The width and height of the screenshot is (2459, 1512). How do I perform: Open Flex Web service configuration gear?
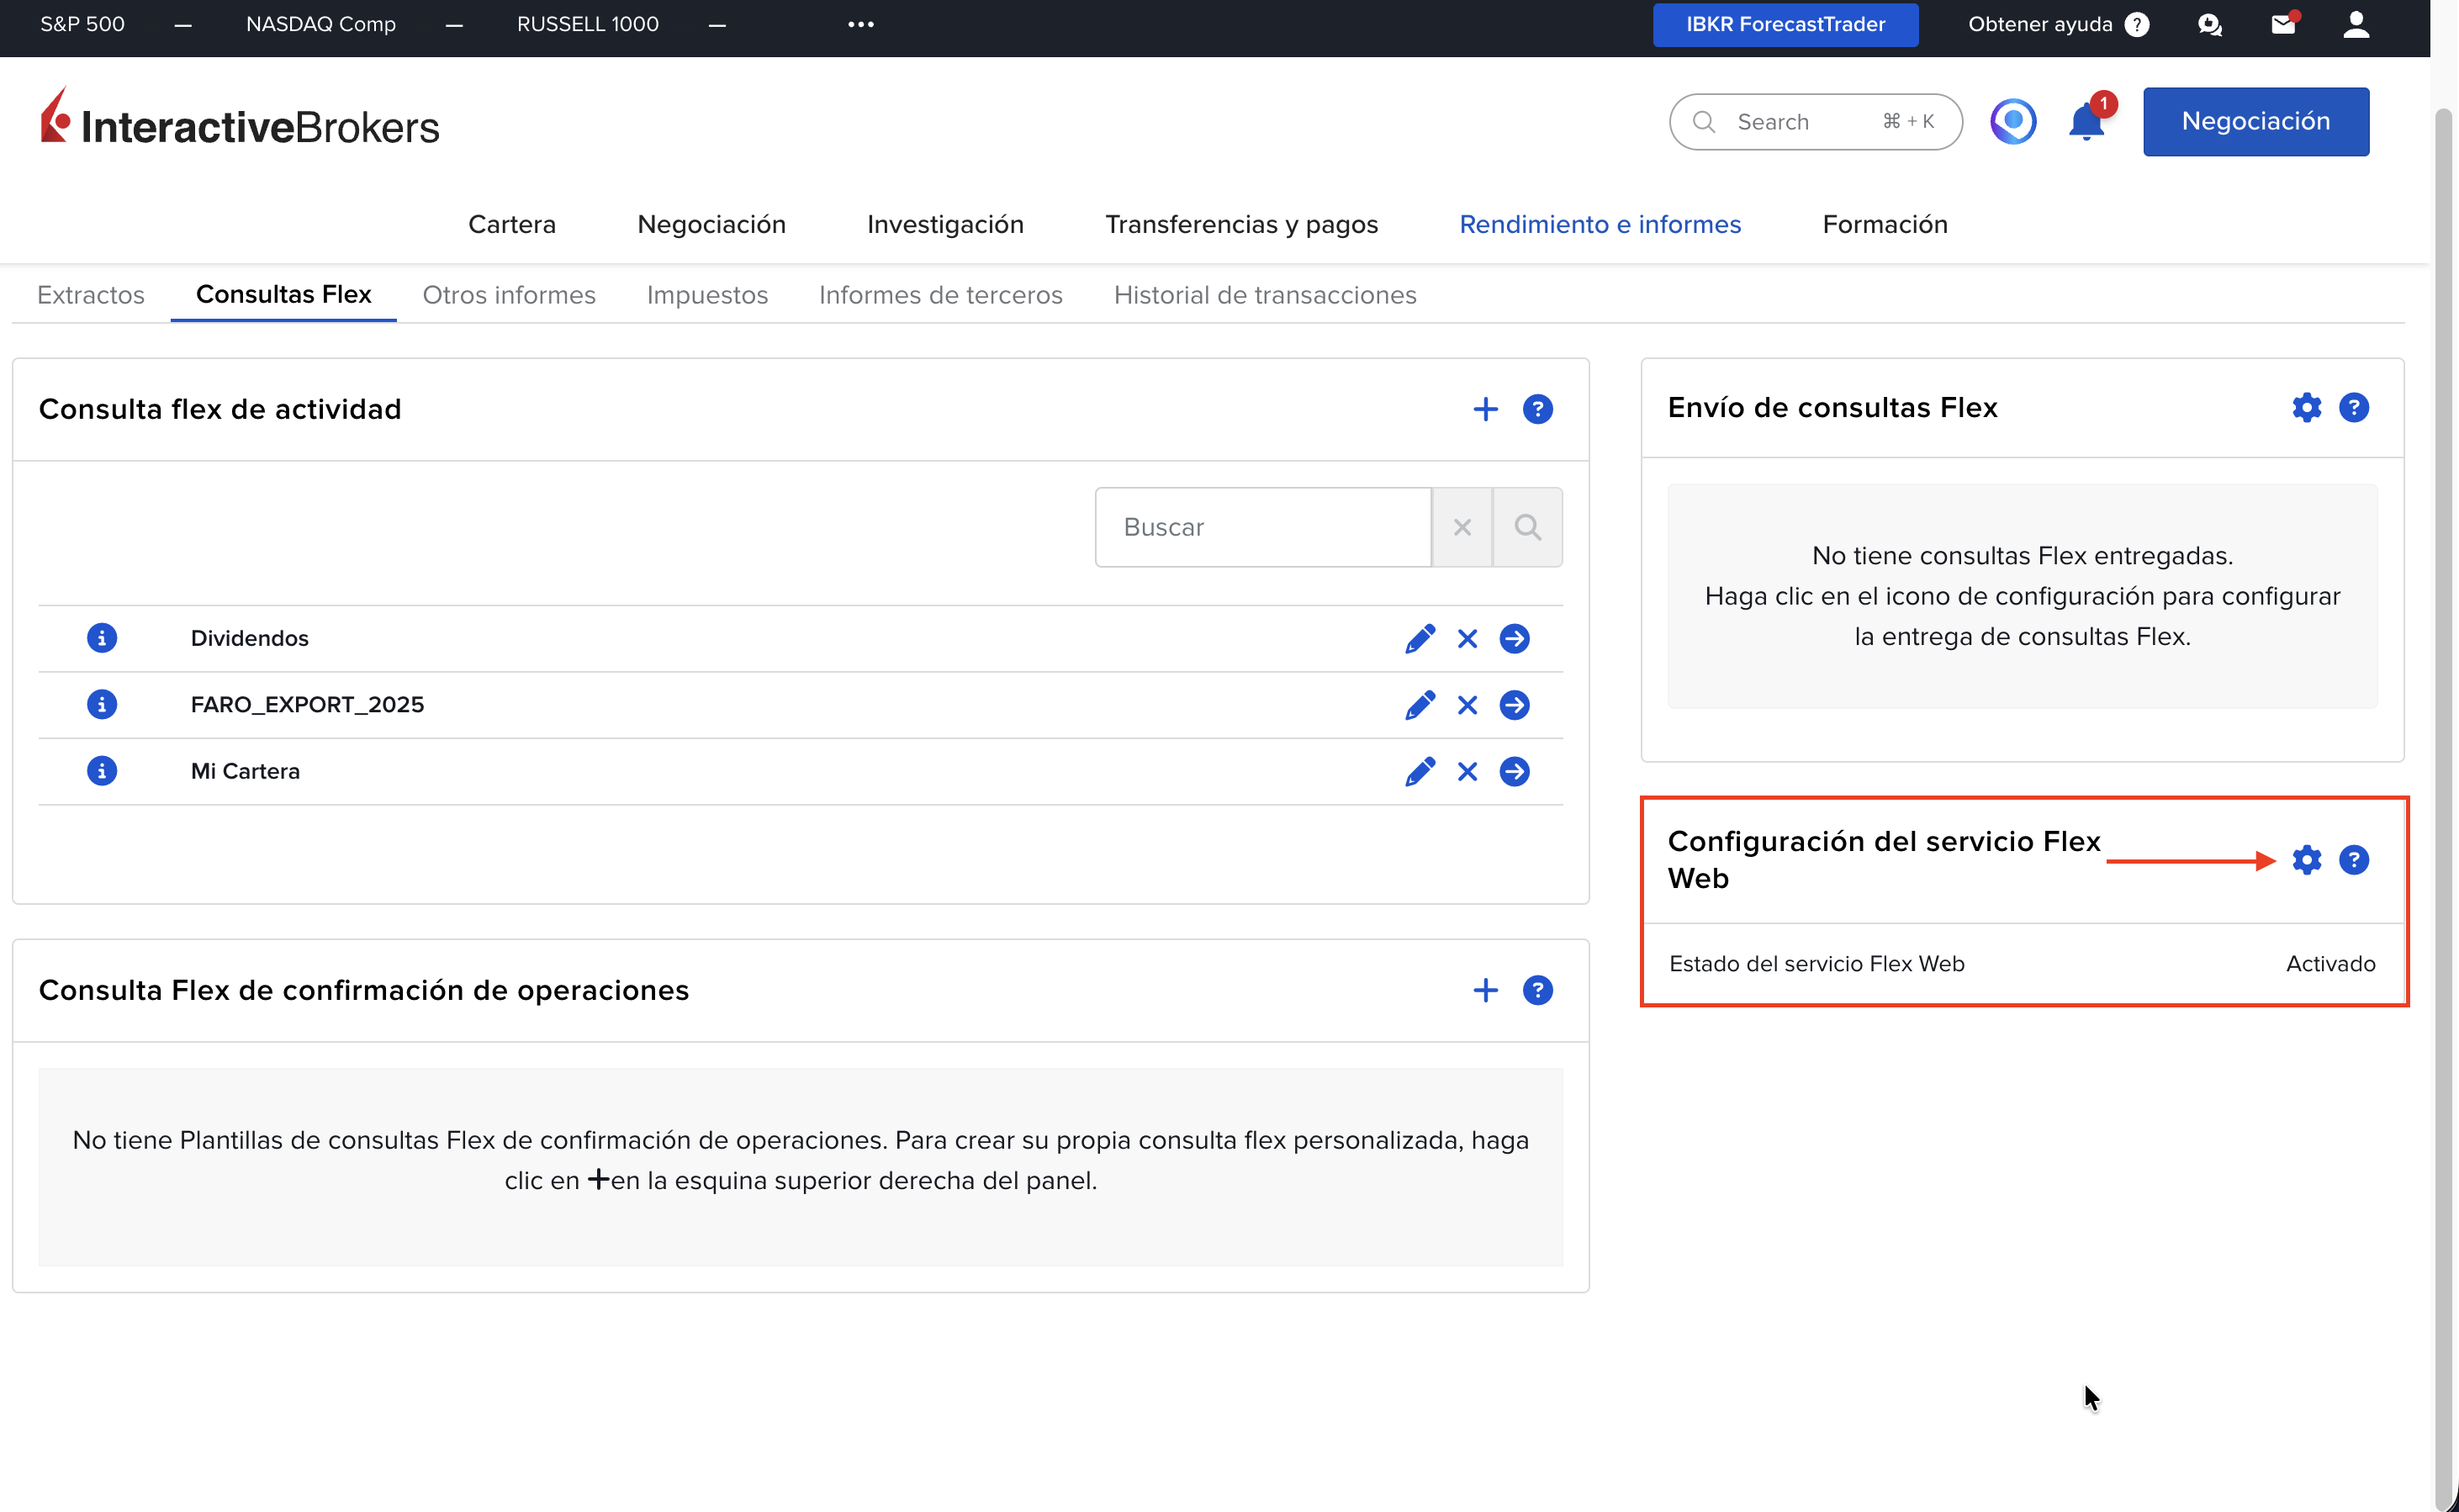[2306, 860]
